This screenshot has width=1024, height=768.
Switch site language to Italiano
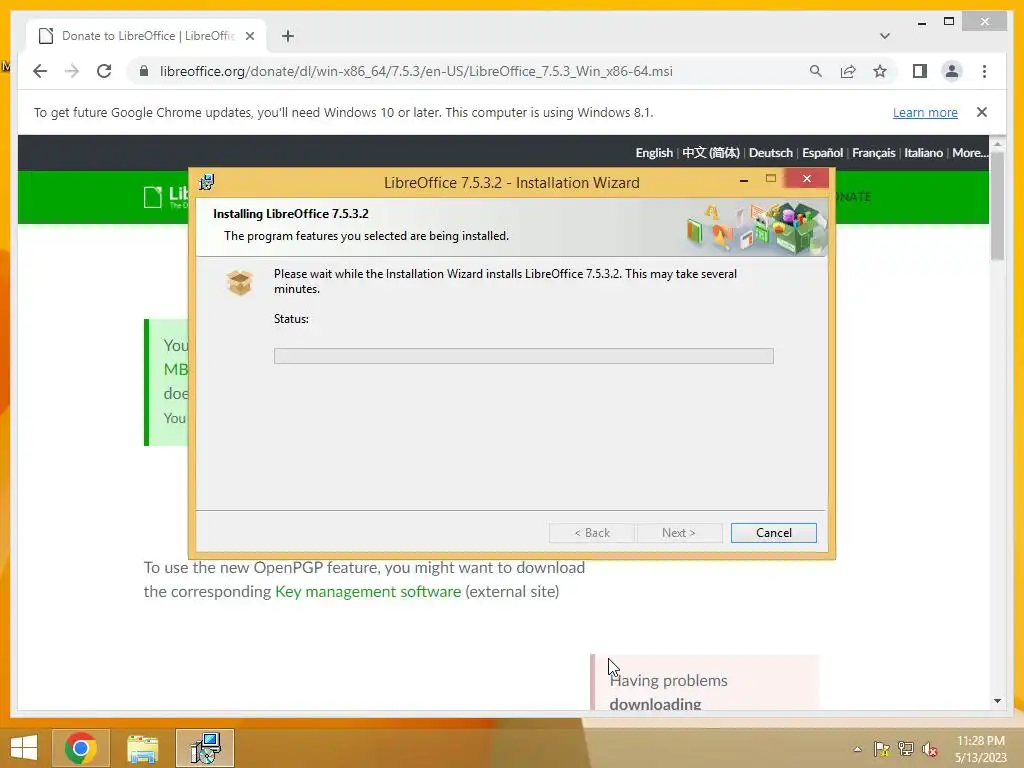(923, 153)
